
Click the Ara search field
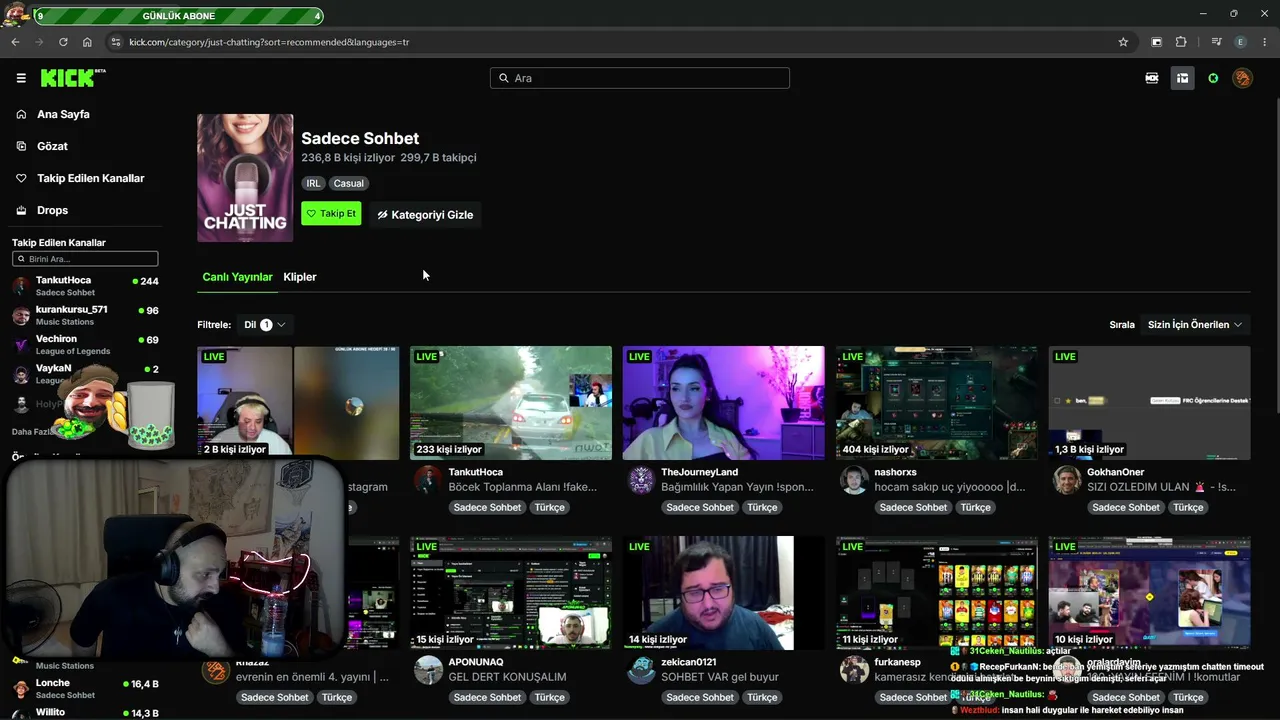tap(640, 78)
